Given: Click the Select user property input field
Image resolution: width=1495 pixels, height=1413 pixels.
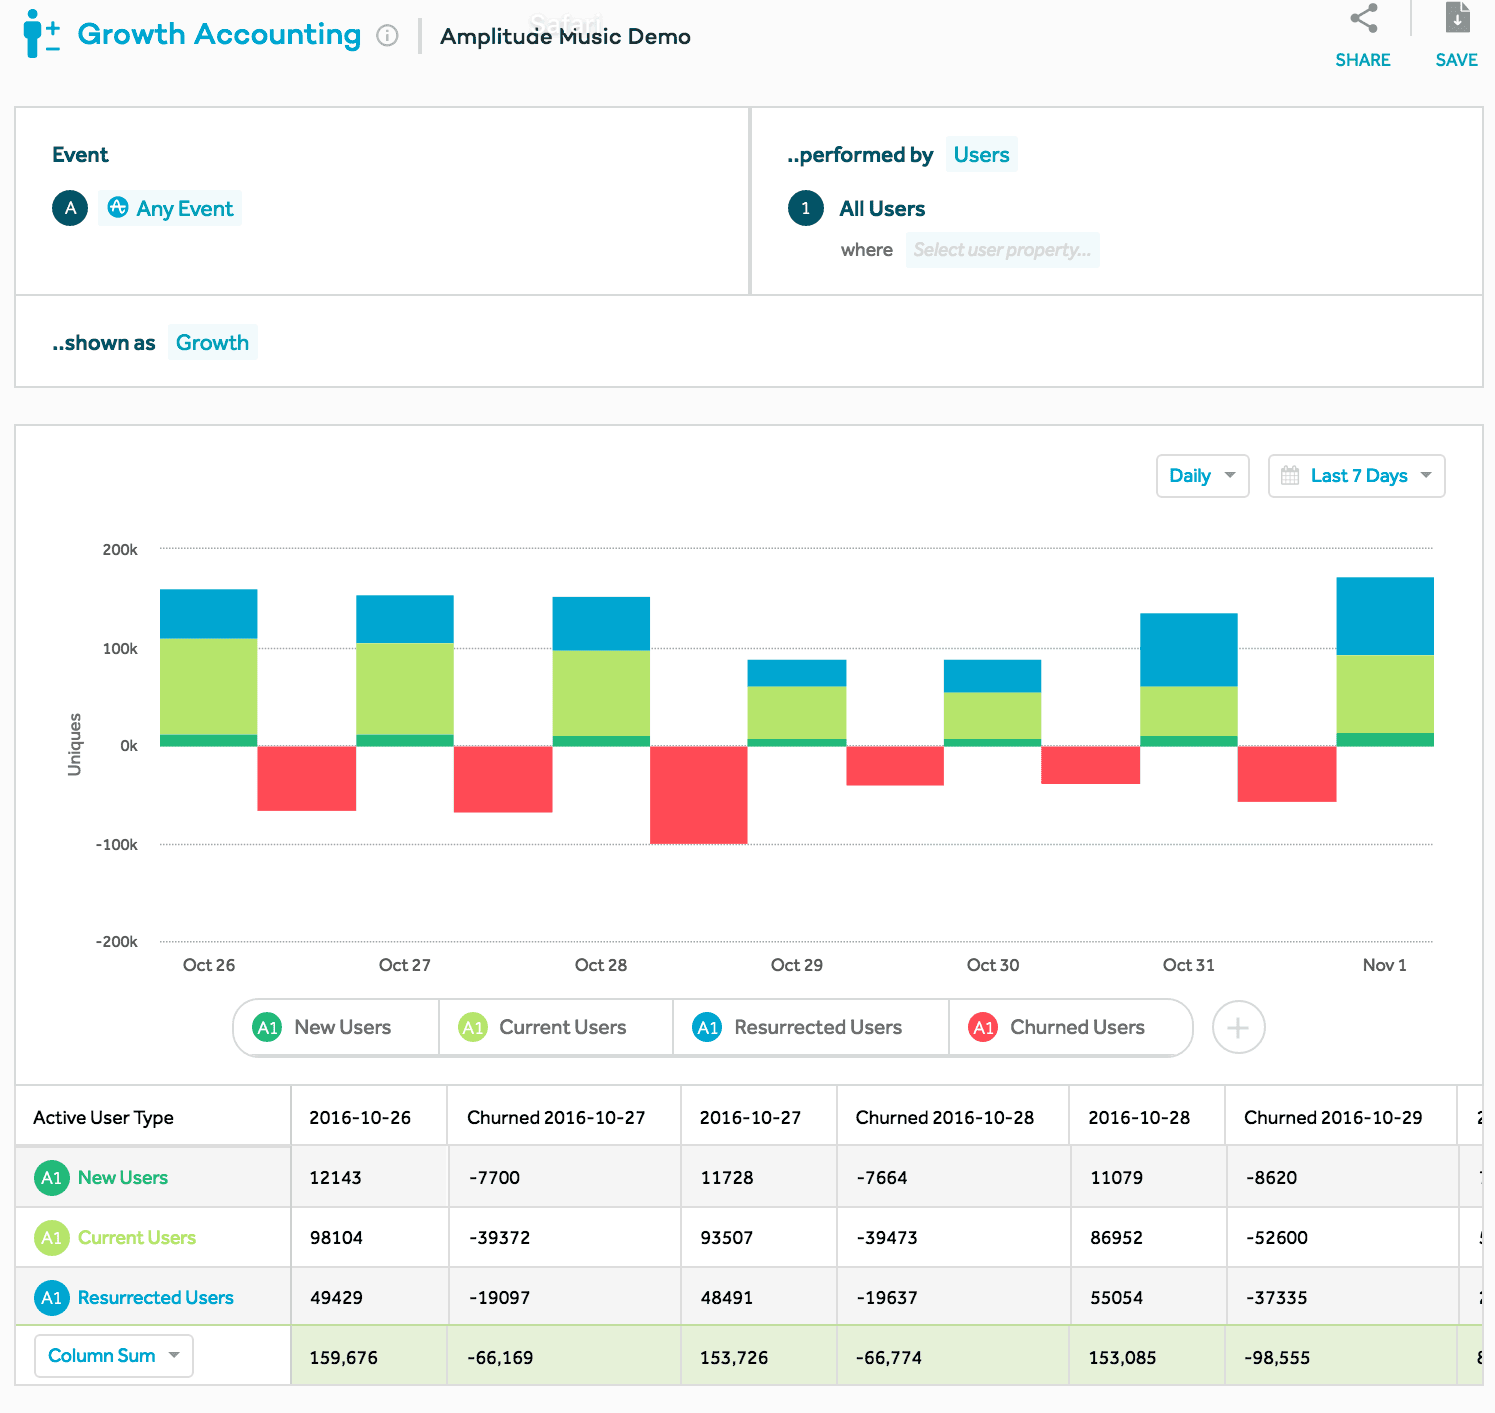Looking at the screenshot, I should pos(1003,250).
